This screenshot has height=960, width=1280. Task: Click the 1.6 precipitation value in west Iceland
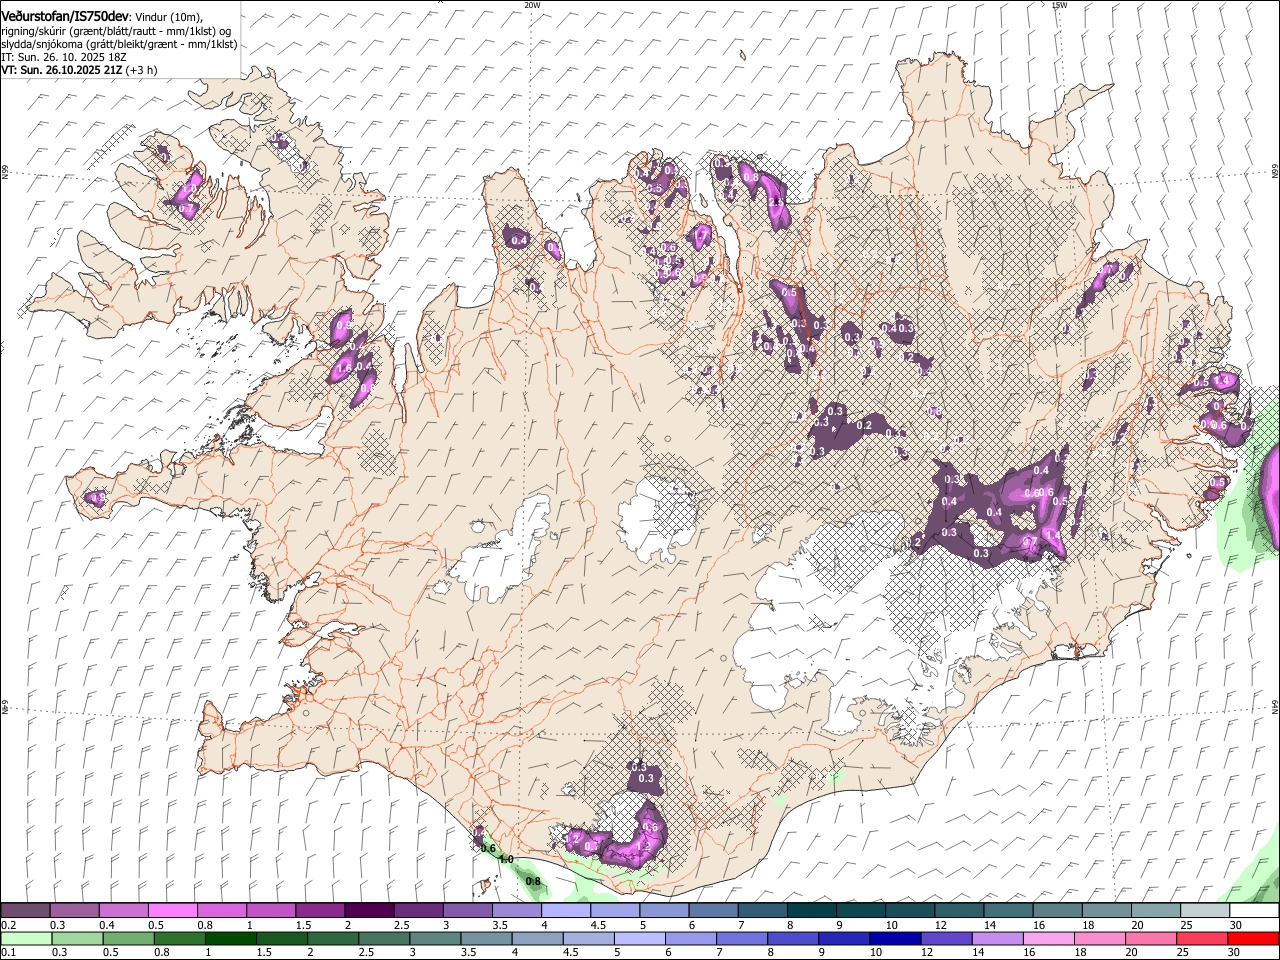(344, 368)
